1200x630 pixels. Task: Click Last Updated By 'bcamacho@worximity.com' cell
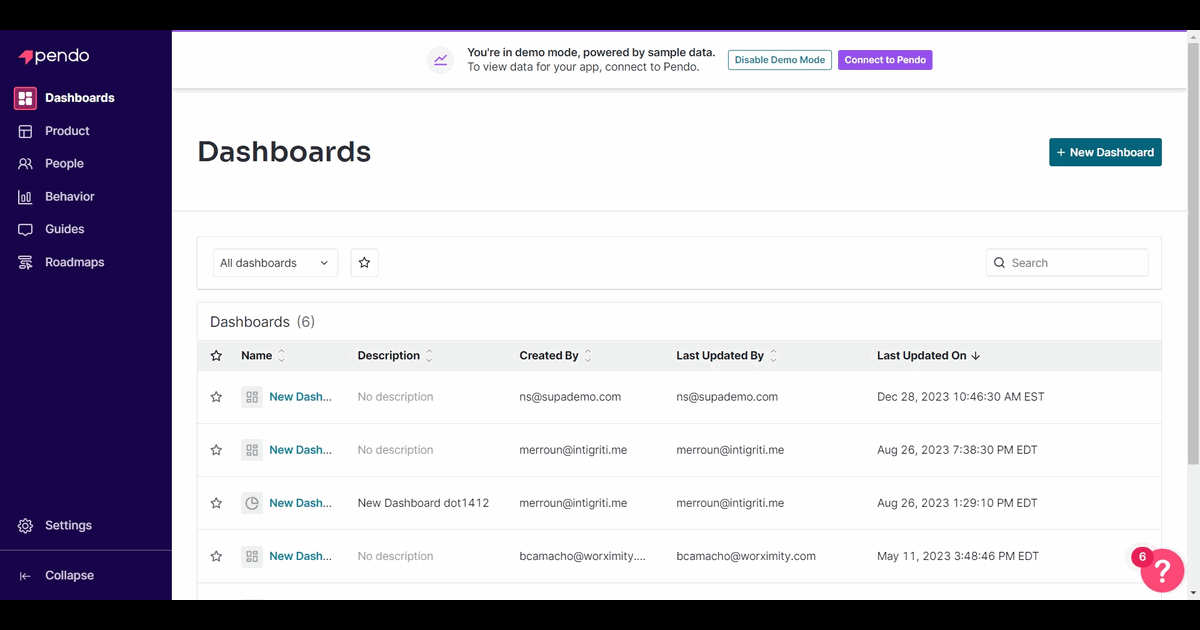pos(746,556)
